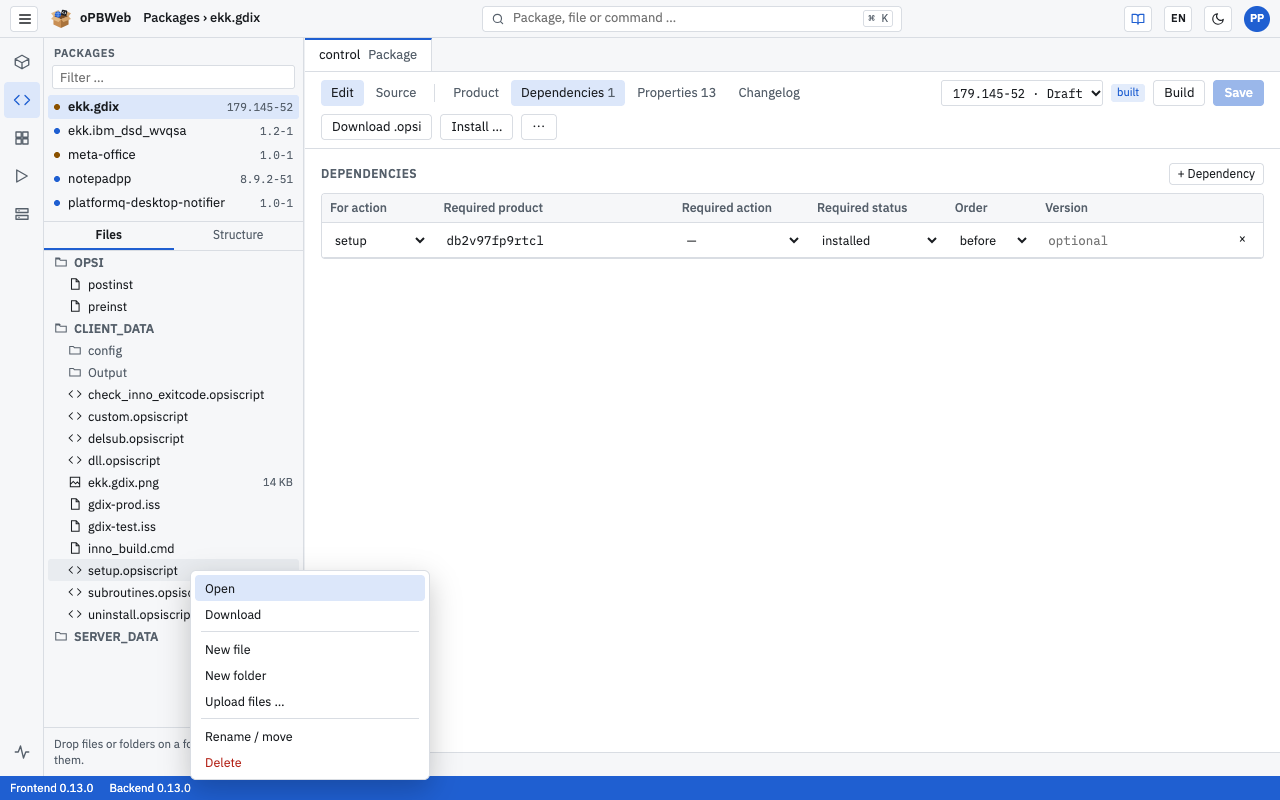Image resolution: width=1280 pixels, height=800 pixels.
Task: Click the EN language button
Action: click(x=1178, y=18)
